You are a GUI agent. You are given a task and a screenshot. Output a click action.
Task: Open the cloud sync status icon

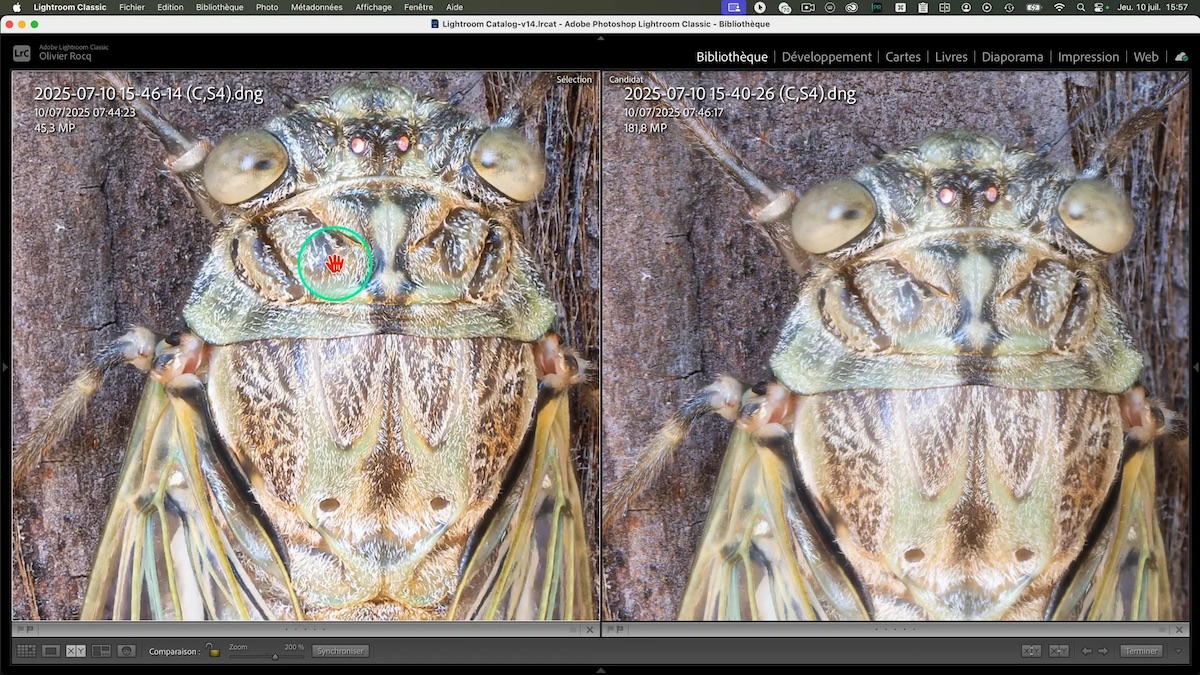(1181, 56)
